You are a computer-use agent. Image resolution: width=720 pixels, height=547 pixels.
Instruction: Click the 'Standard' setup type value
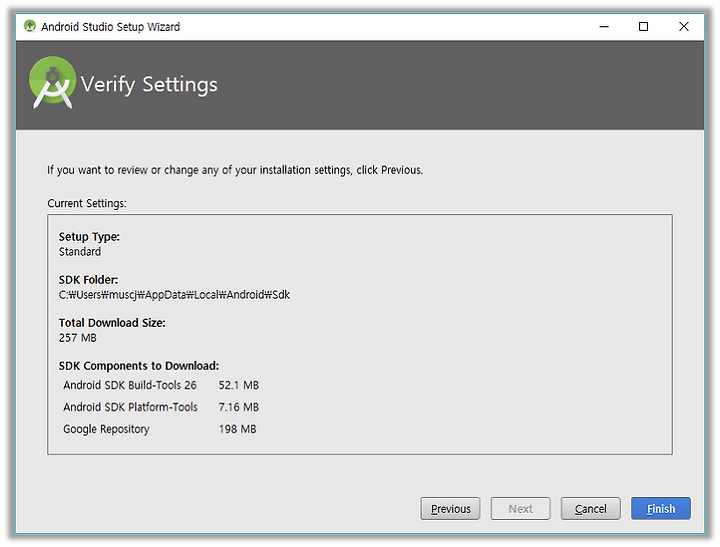[80, 252]
